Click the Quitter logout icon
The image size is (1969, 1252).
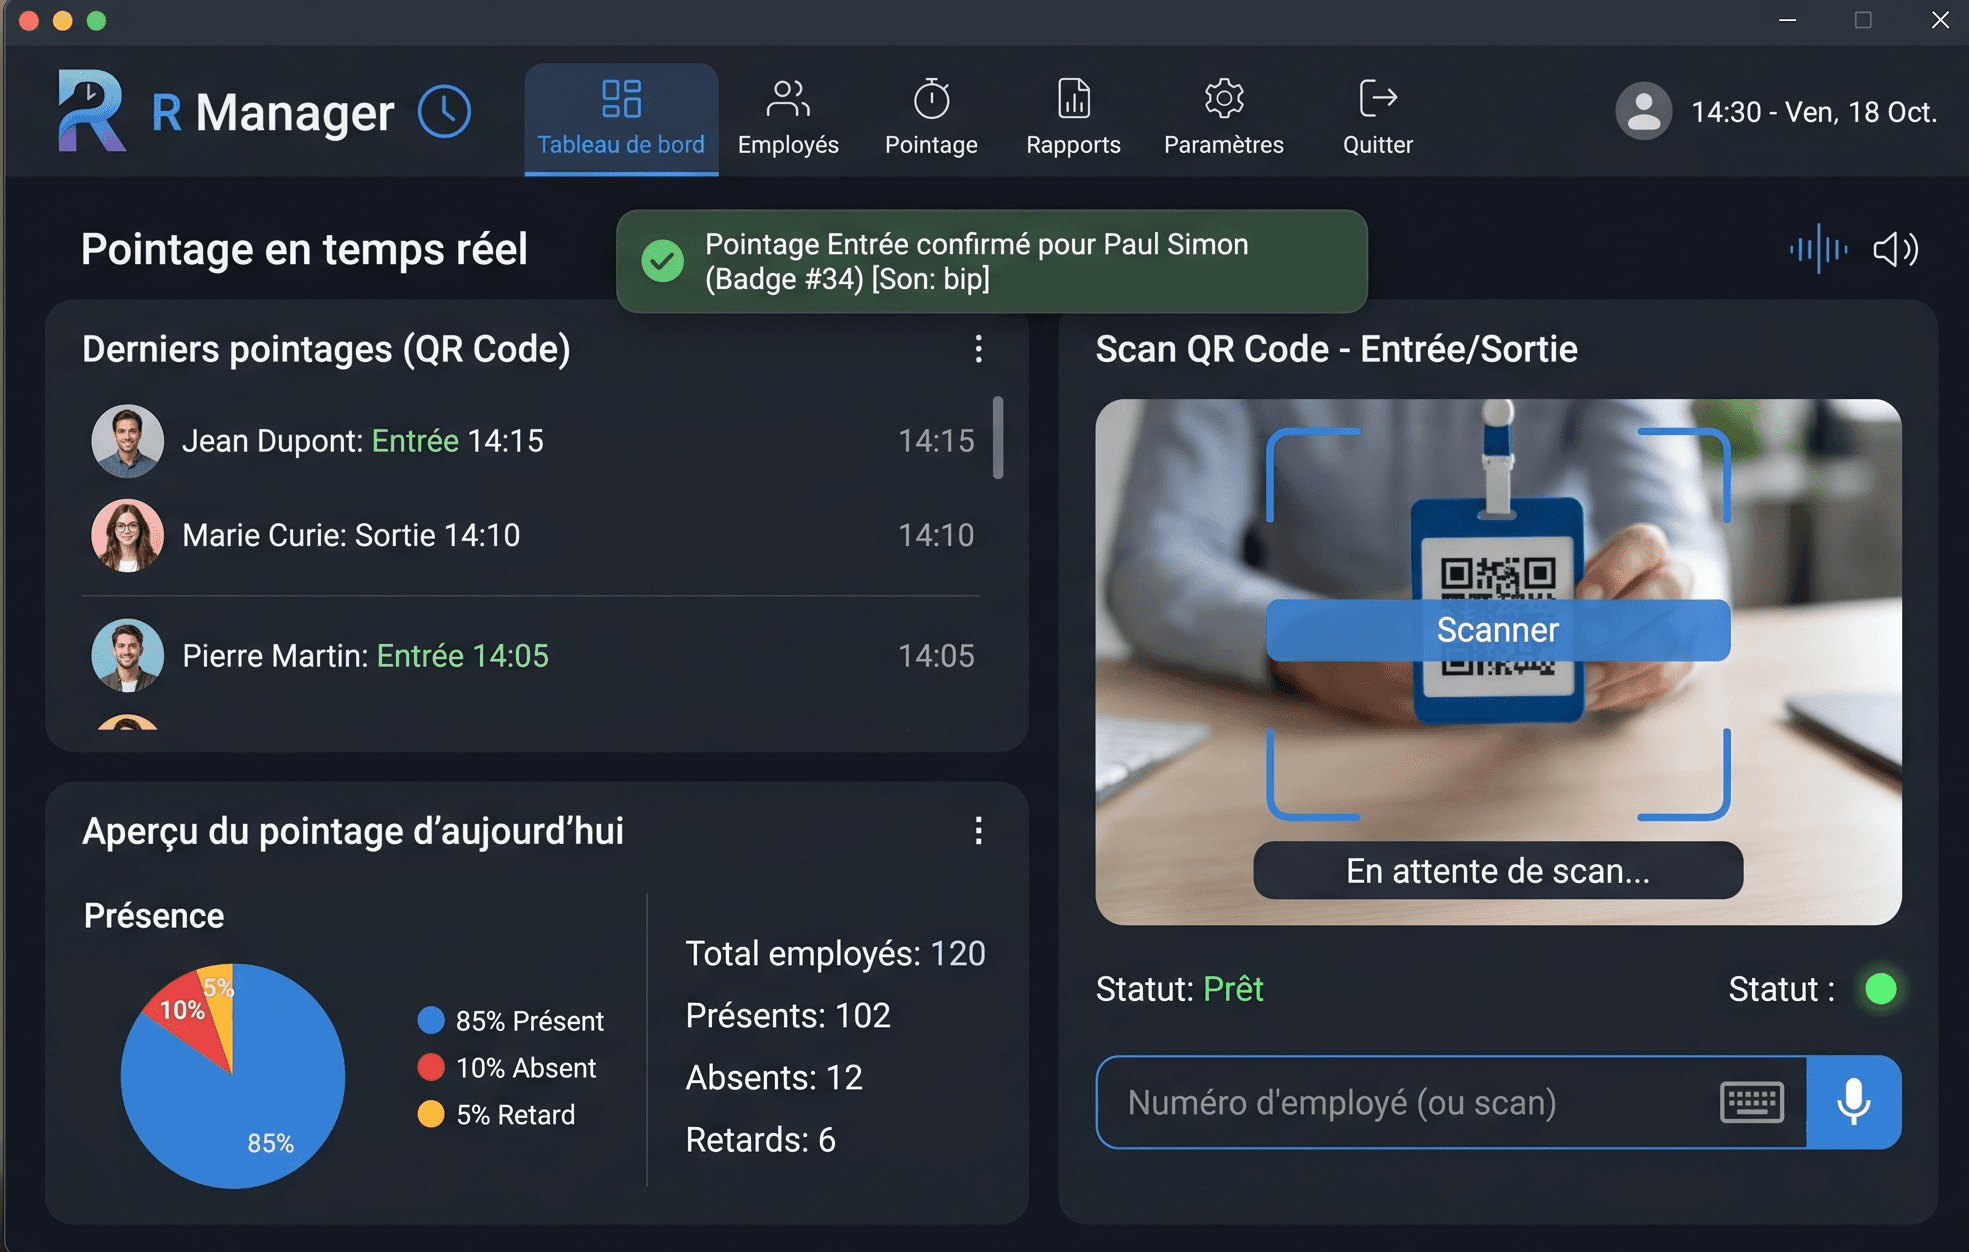point(1378,98)
